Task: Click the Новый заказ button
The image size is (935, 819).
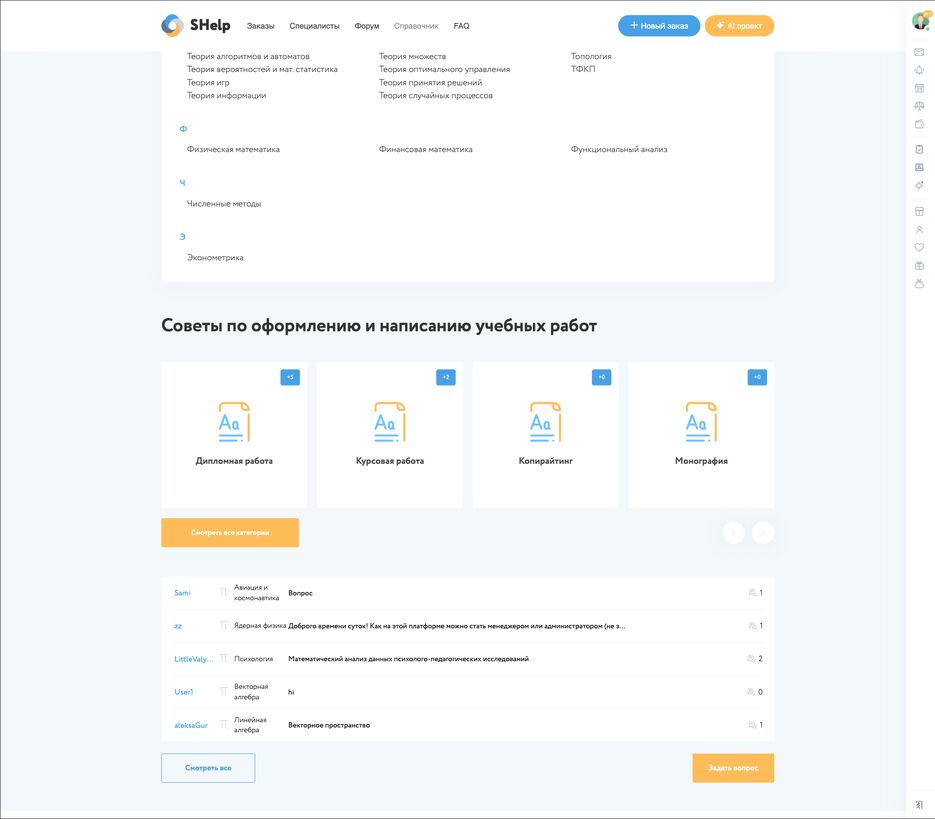Action: point(659,26)
